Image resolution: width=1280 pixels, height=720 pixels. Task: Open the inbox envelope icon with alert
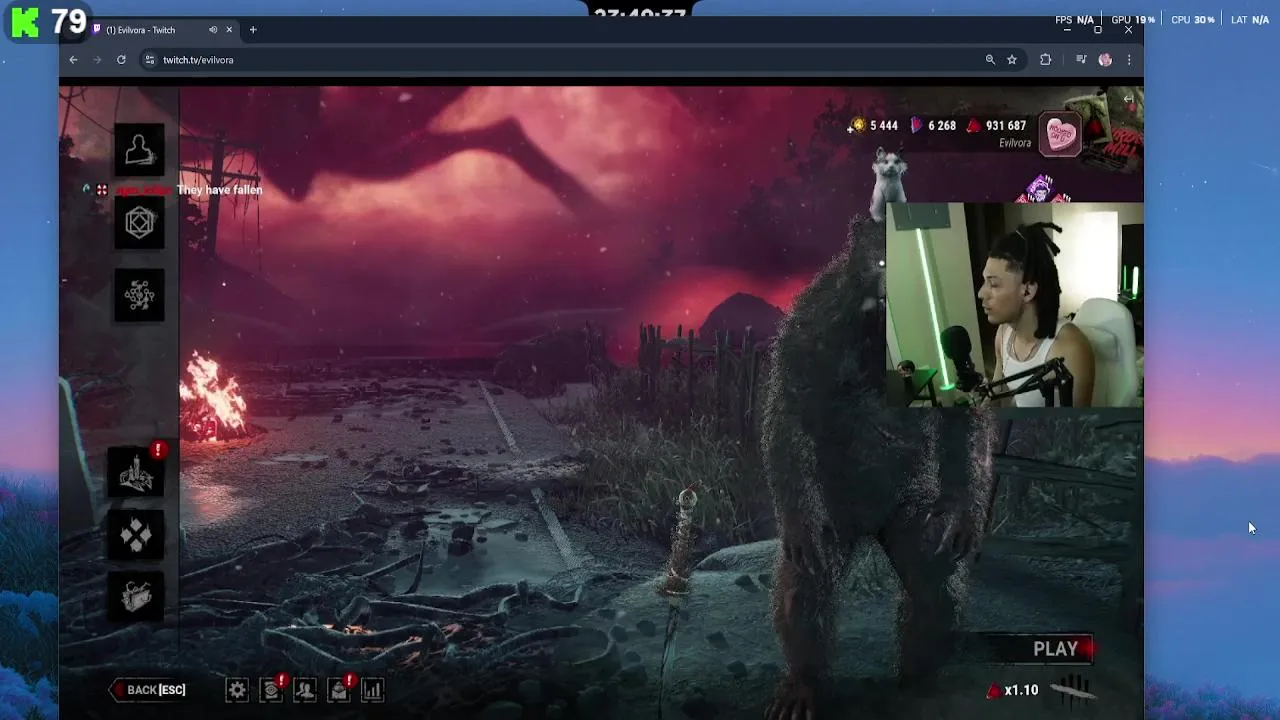pyautogui.click(x=340, y=689)
